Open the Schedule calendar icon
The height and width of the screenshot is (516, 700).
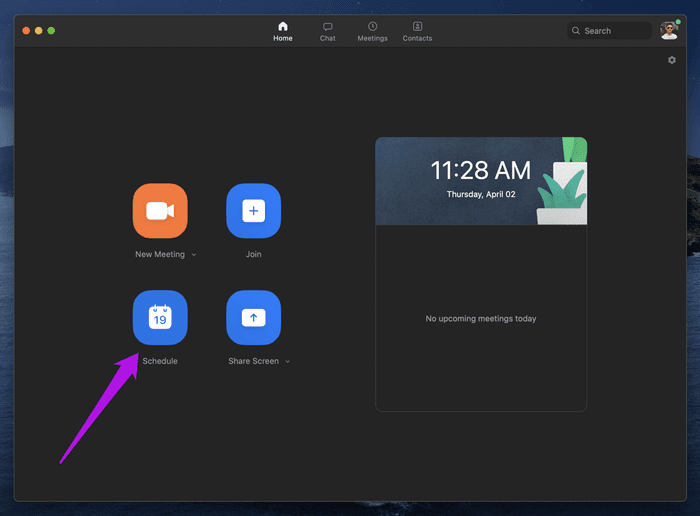pos(160,317)
